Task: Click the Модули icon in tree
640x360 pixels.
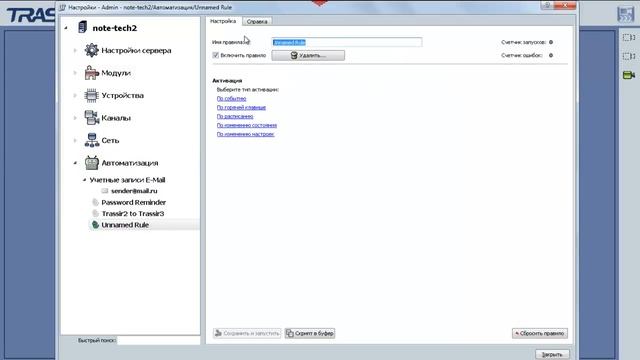Action: click(x=91, y=73)
